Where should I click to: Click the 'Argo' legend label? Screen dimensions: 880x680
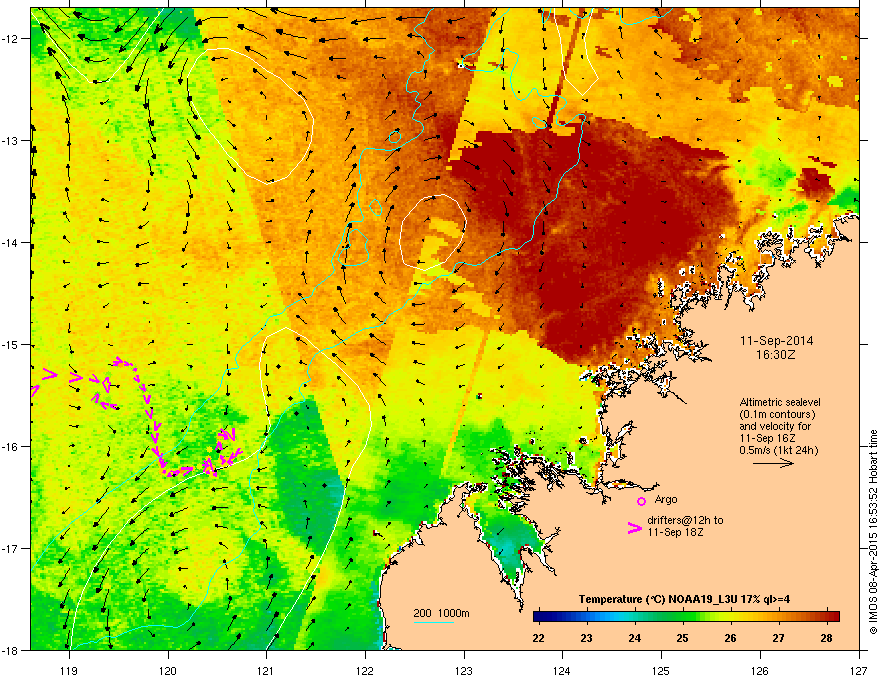pos(666,500)
